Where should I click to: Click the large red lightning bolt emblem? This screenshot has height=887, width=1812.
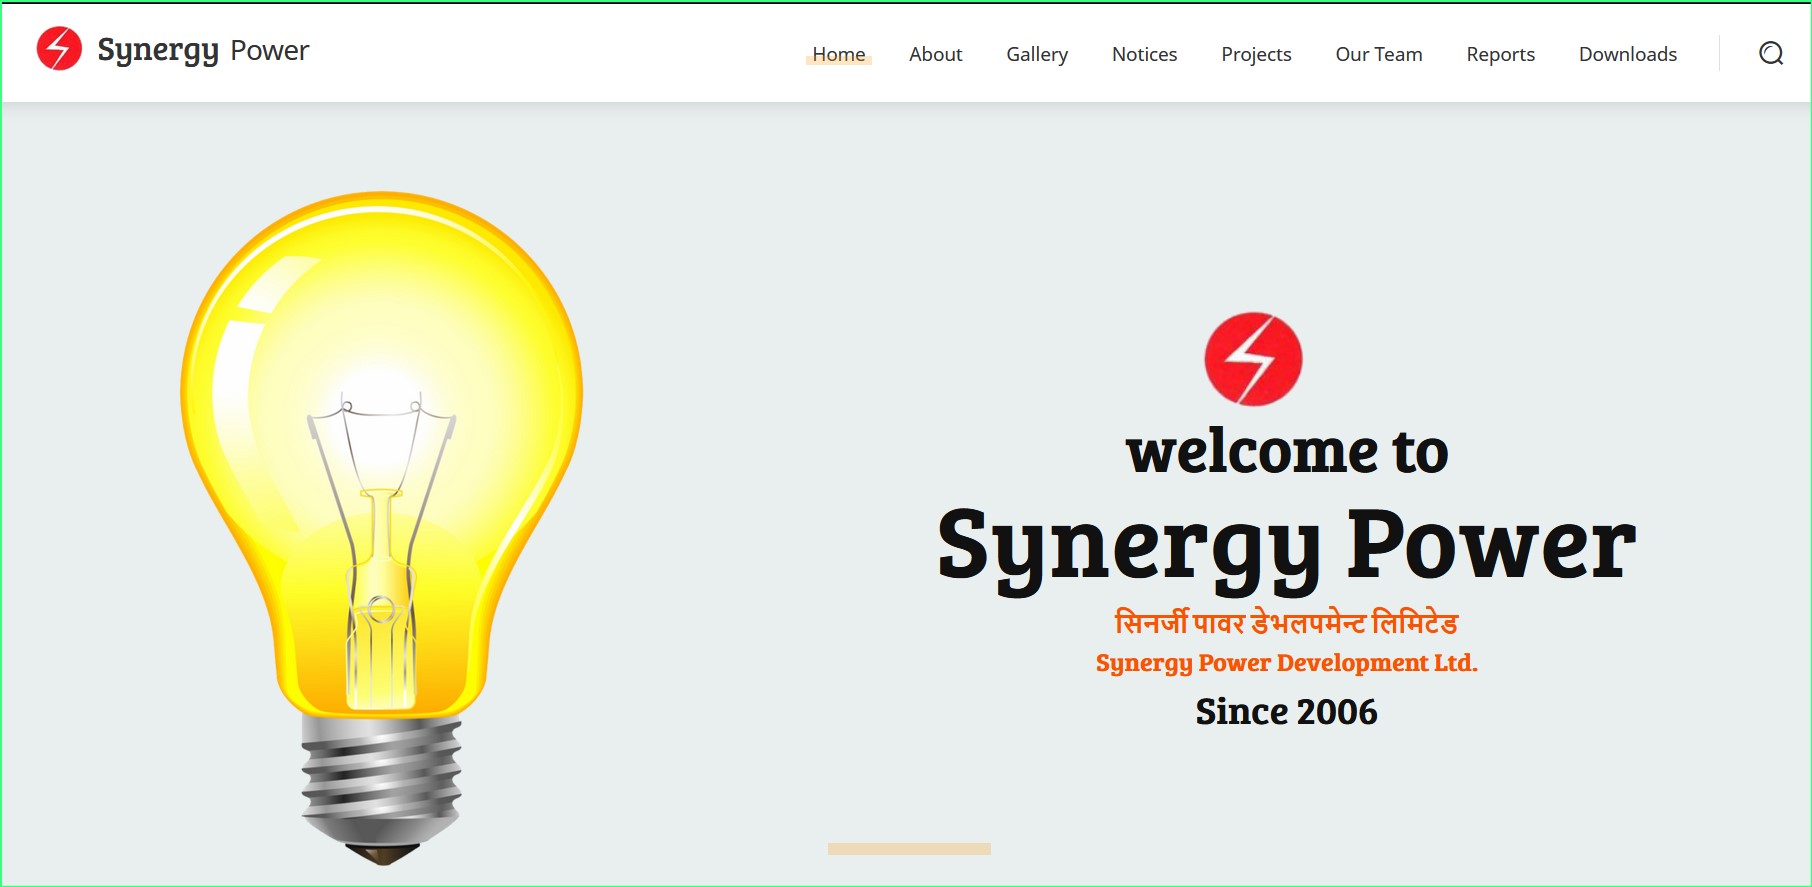[1253, 359]
